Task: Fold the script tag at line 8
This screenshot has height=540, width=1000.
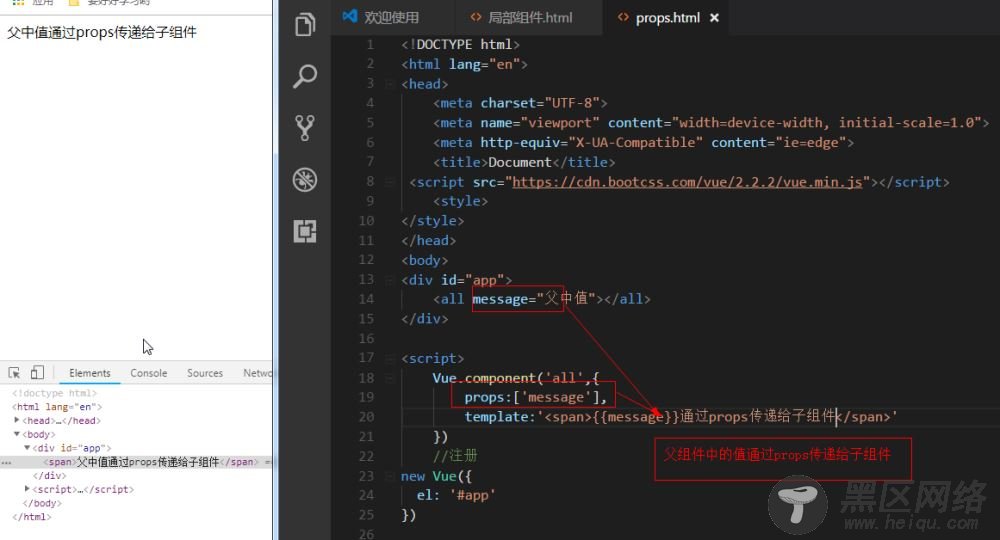Action: click(x=389, y=182)
